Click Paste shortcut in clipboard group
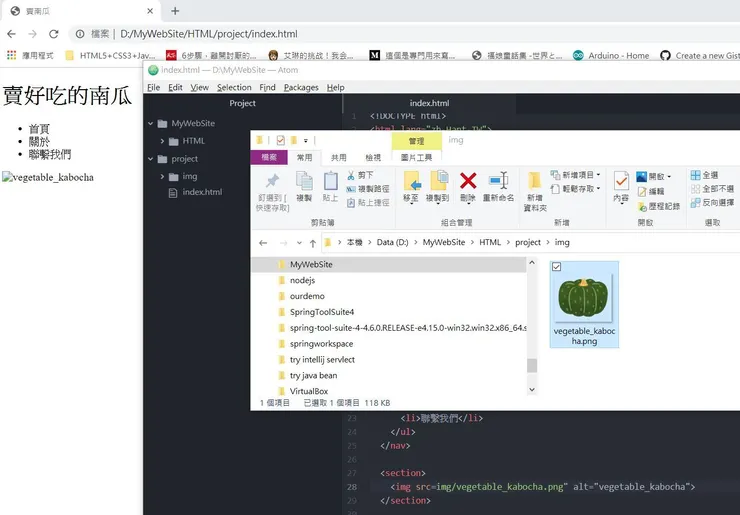The height and width of the screenshot is (515, 740). (368, 203)
